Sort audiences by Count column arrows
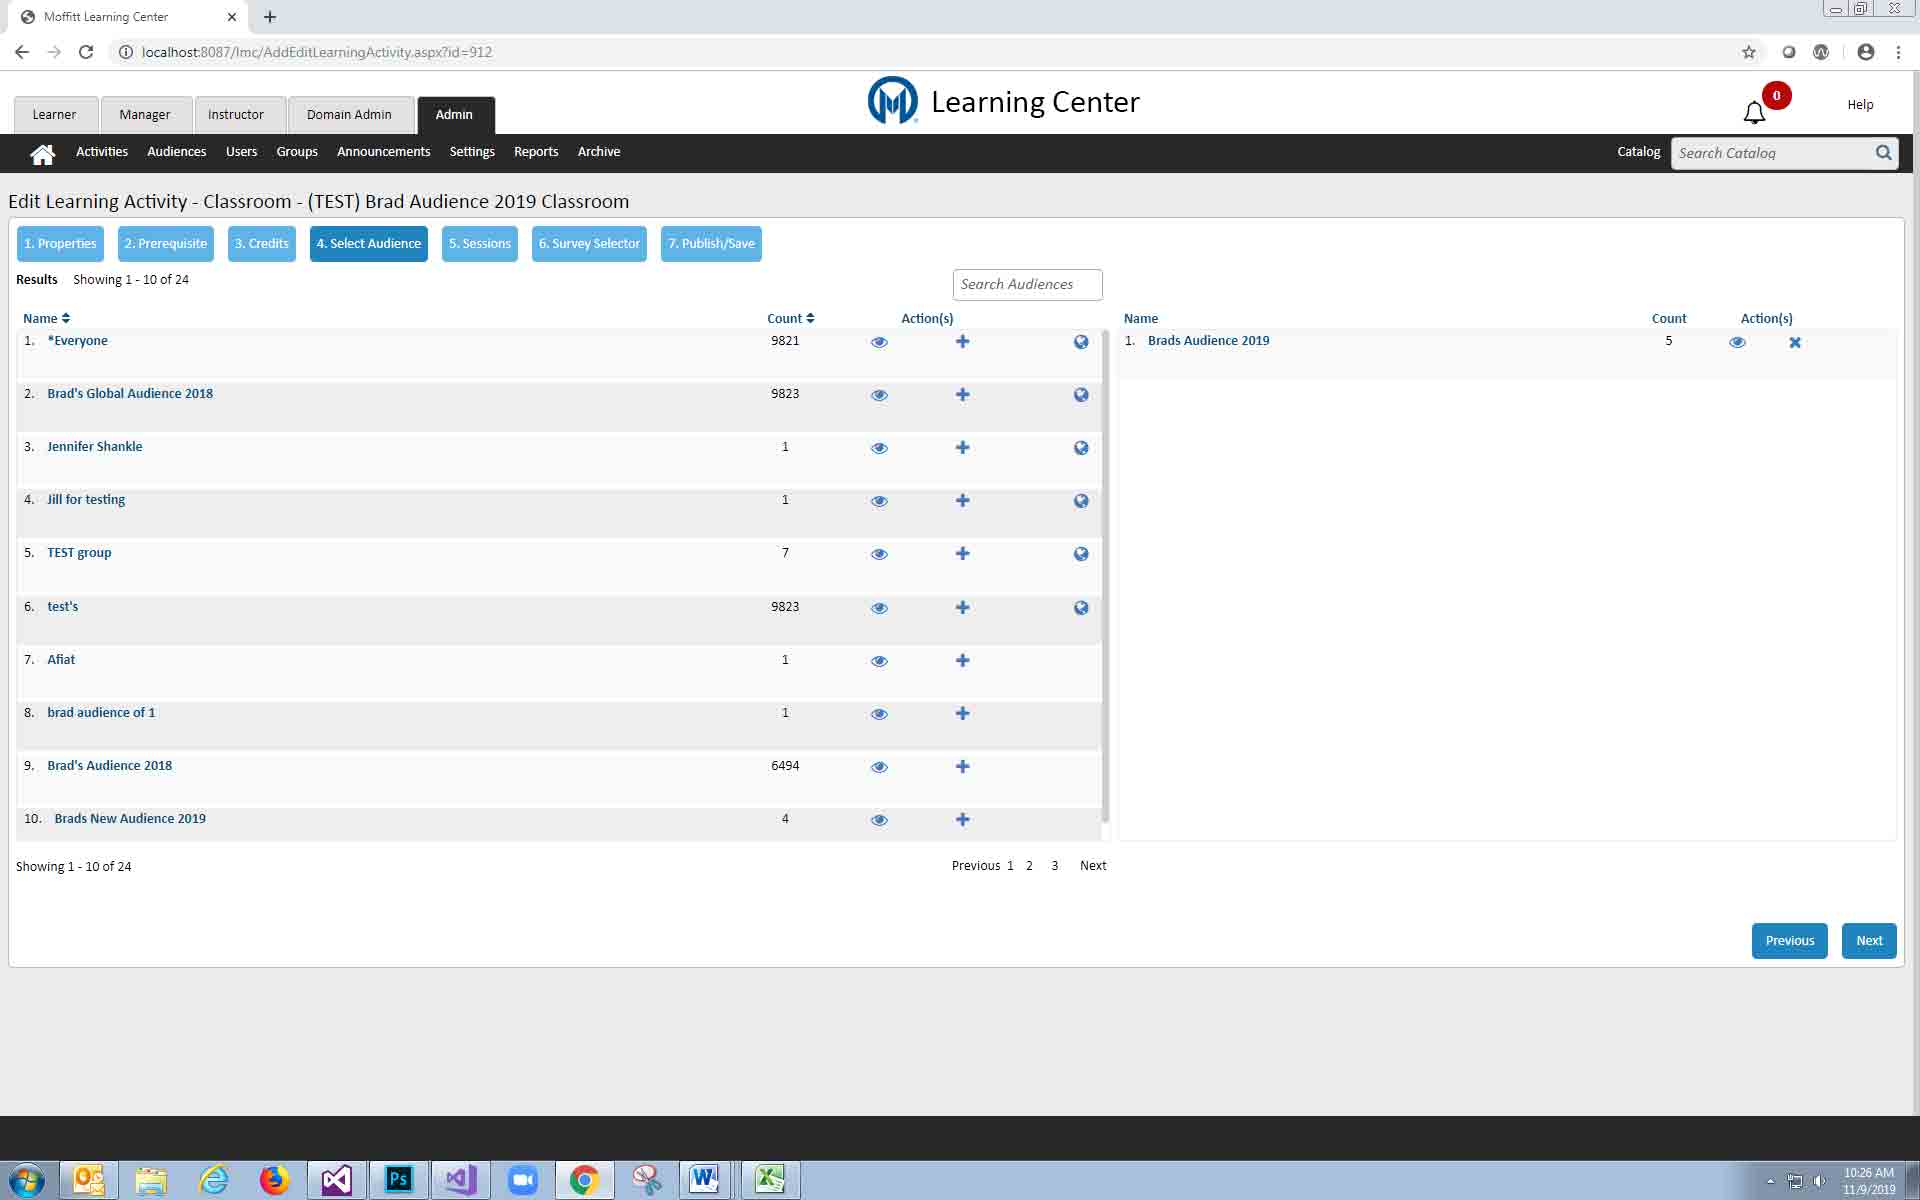The height and width of the screenshot is (1200, 1920). coord(810,318)
